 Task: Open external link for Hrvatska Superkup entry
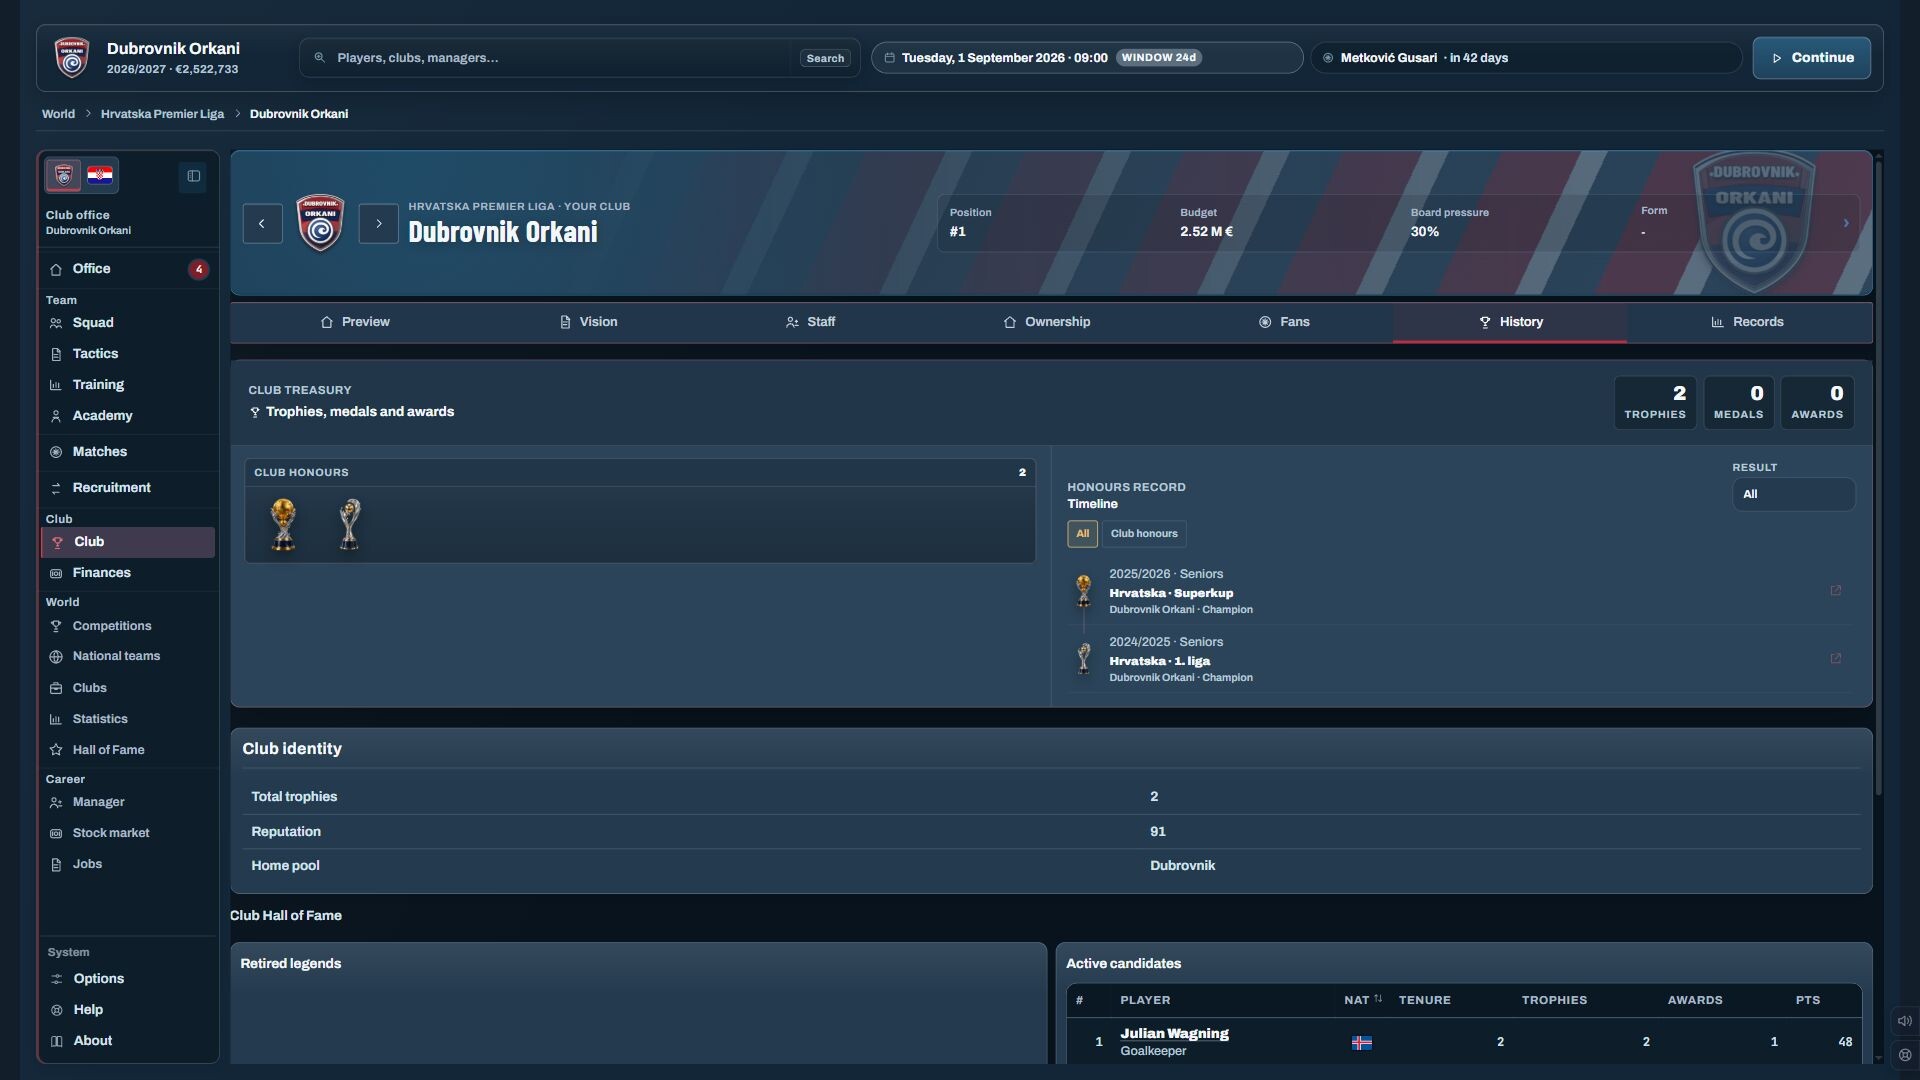pos(1835,591)
